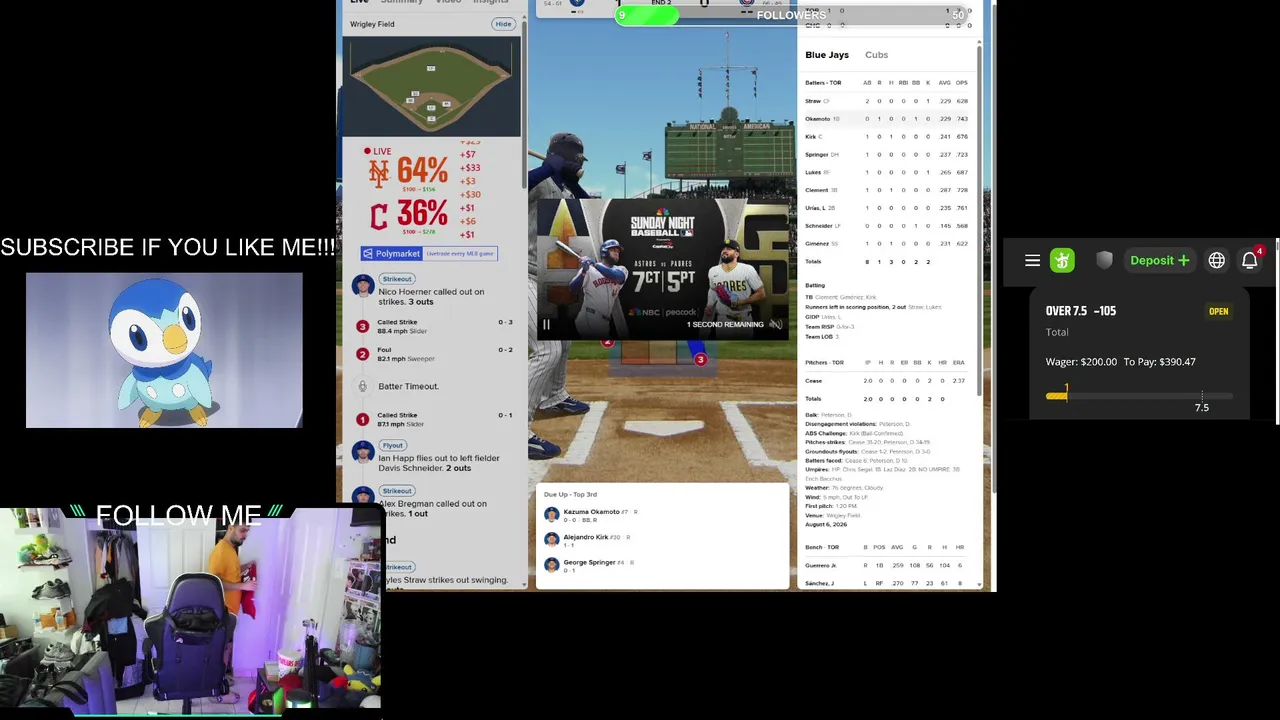Click 'Ian Happ flies out' play description

click(439, 463)
